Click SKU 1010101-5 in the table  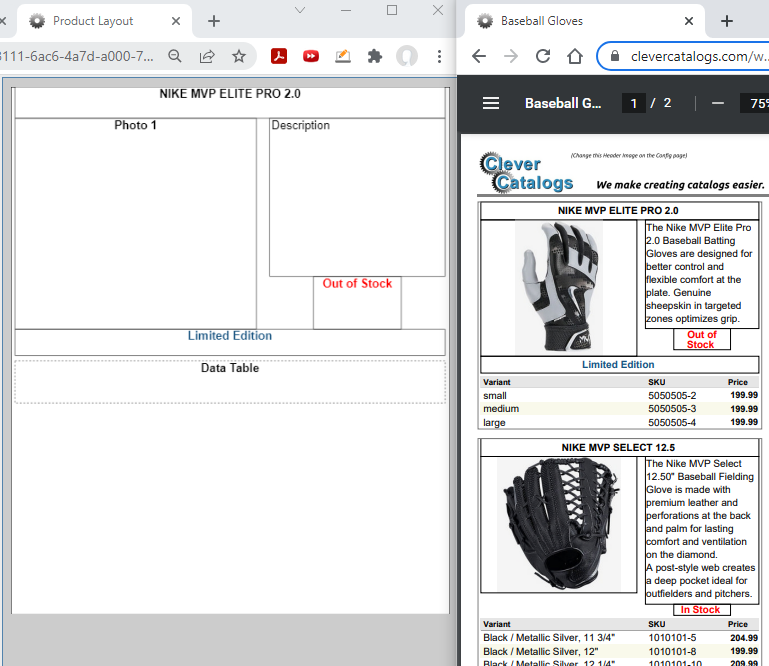pos(672,638)
